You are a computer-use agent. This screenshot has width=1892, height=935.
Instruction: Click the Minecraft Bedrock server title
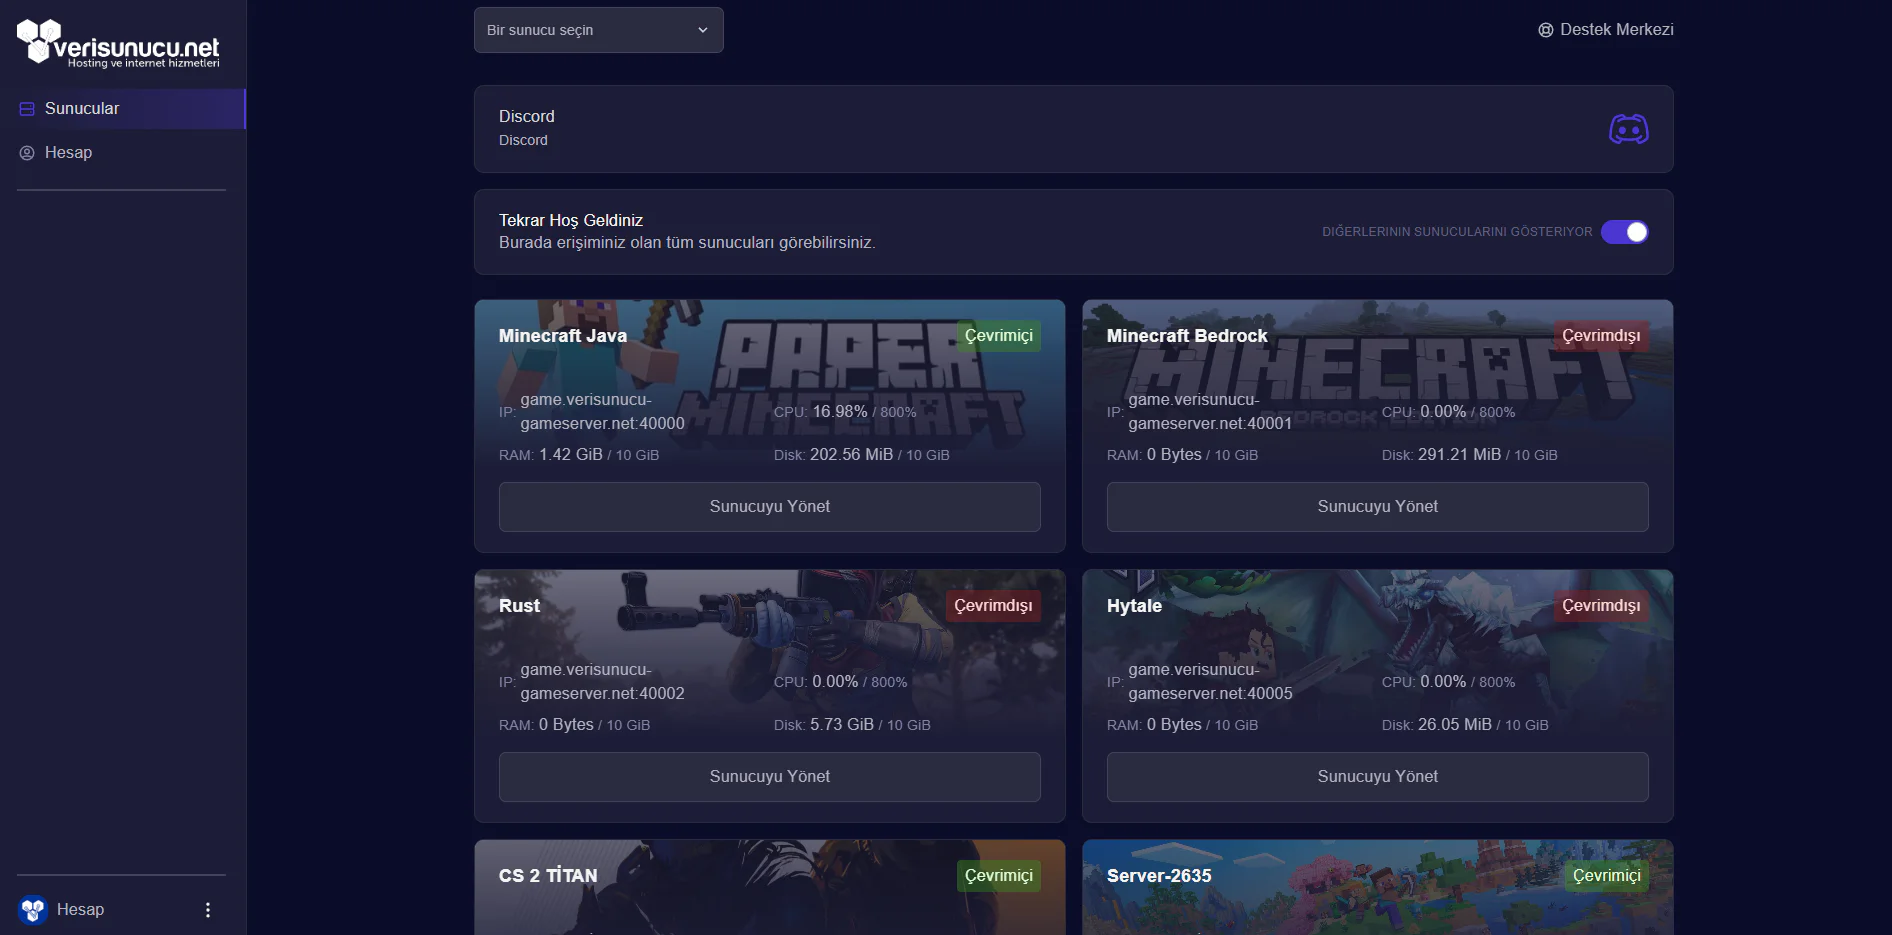[x=1187, y=336]
